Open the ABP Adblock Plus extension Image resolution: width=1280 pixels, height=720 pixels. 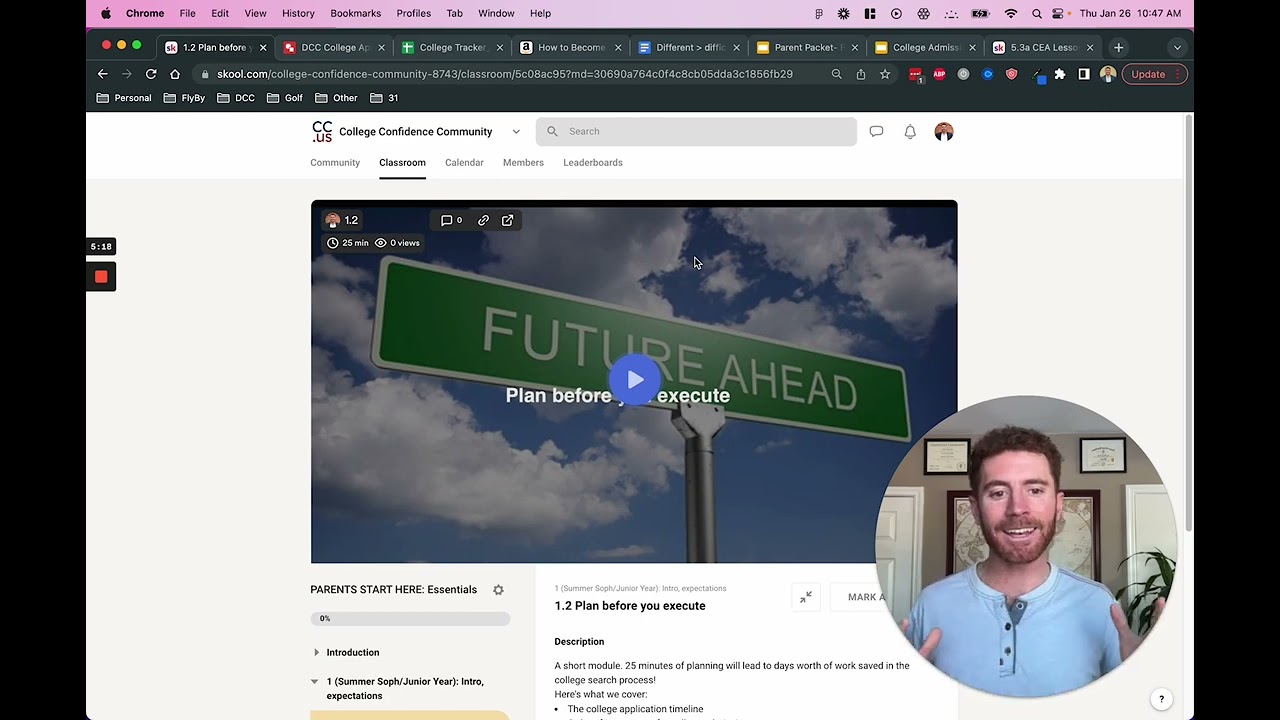pos(939,74)
